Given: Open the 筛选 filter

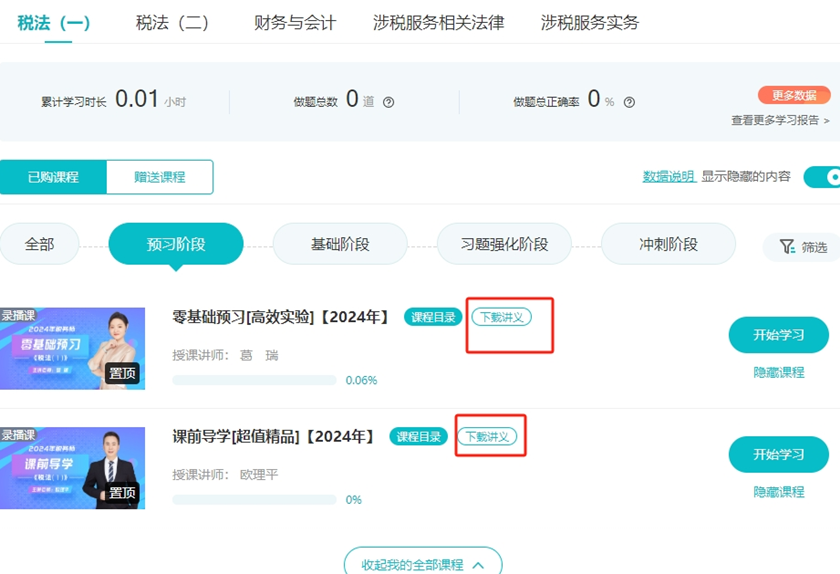Looking at the screenshot, I should 802,247.
